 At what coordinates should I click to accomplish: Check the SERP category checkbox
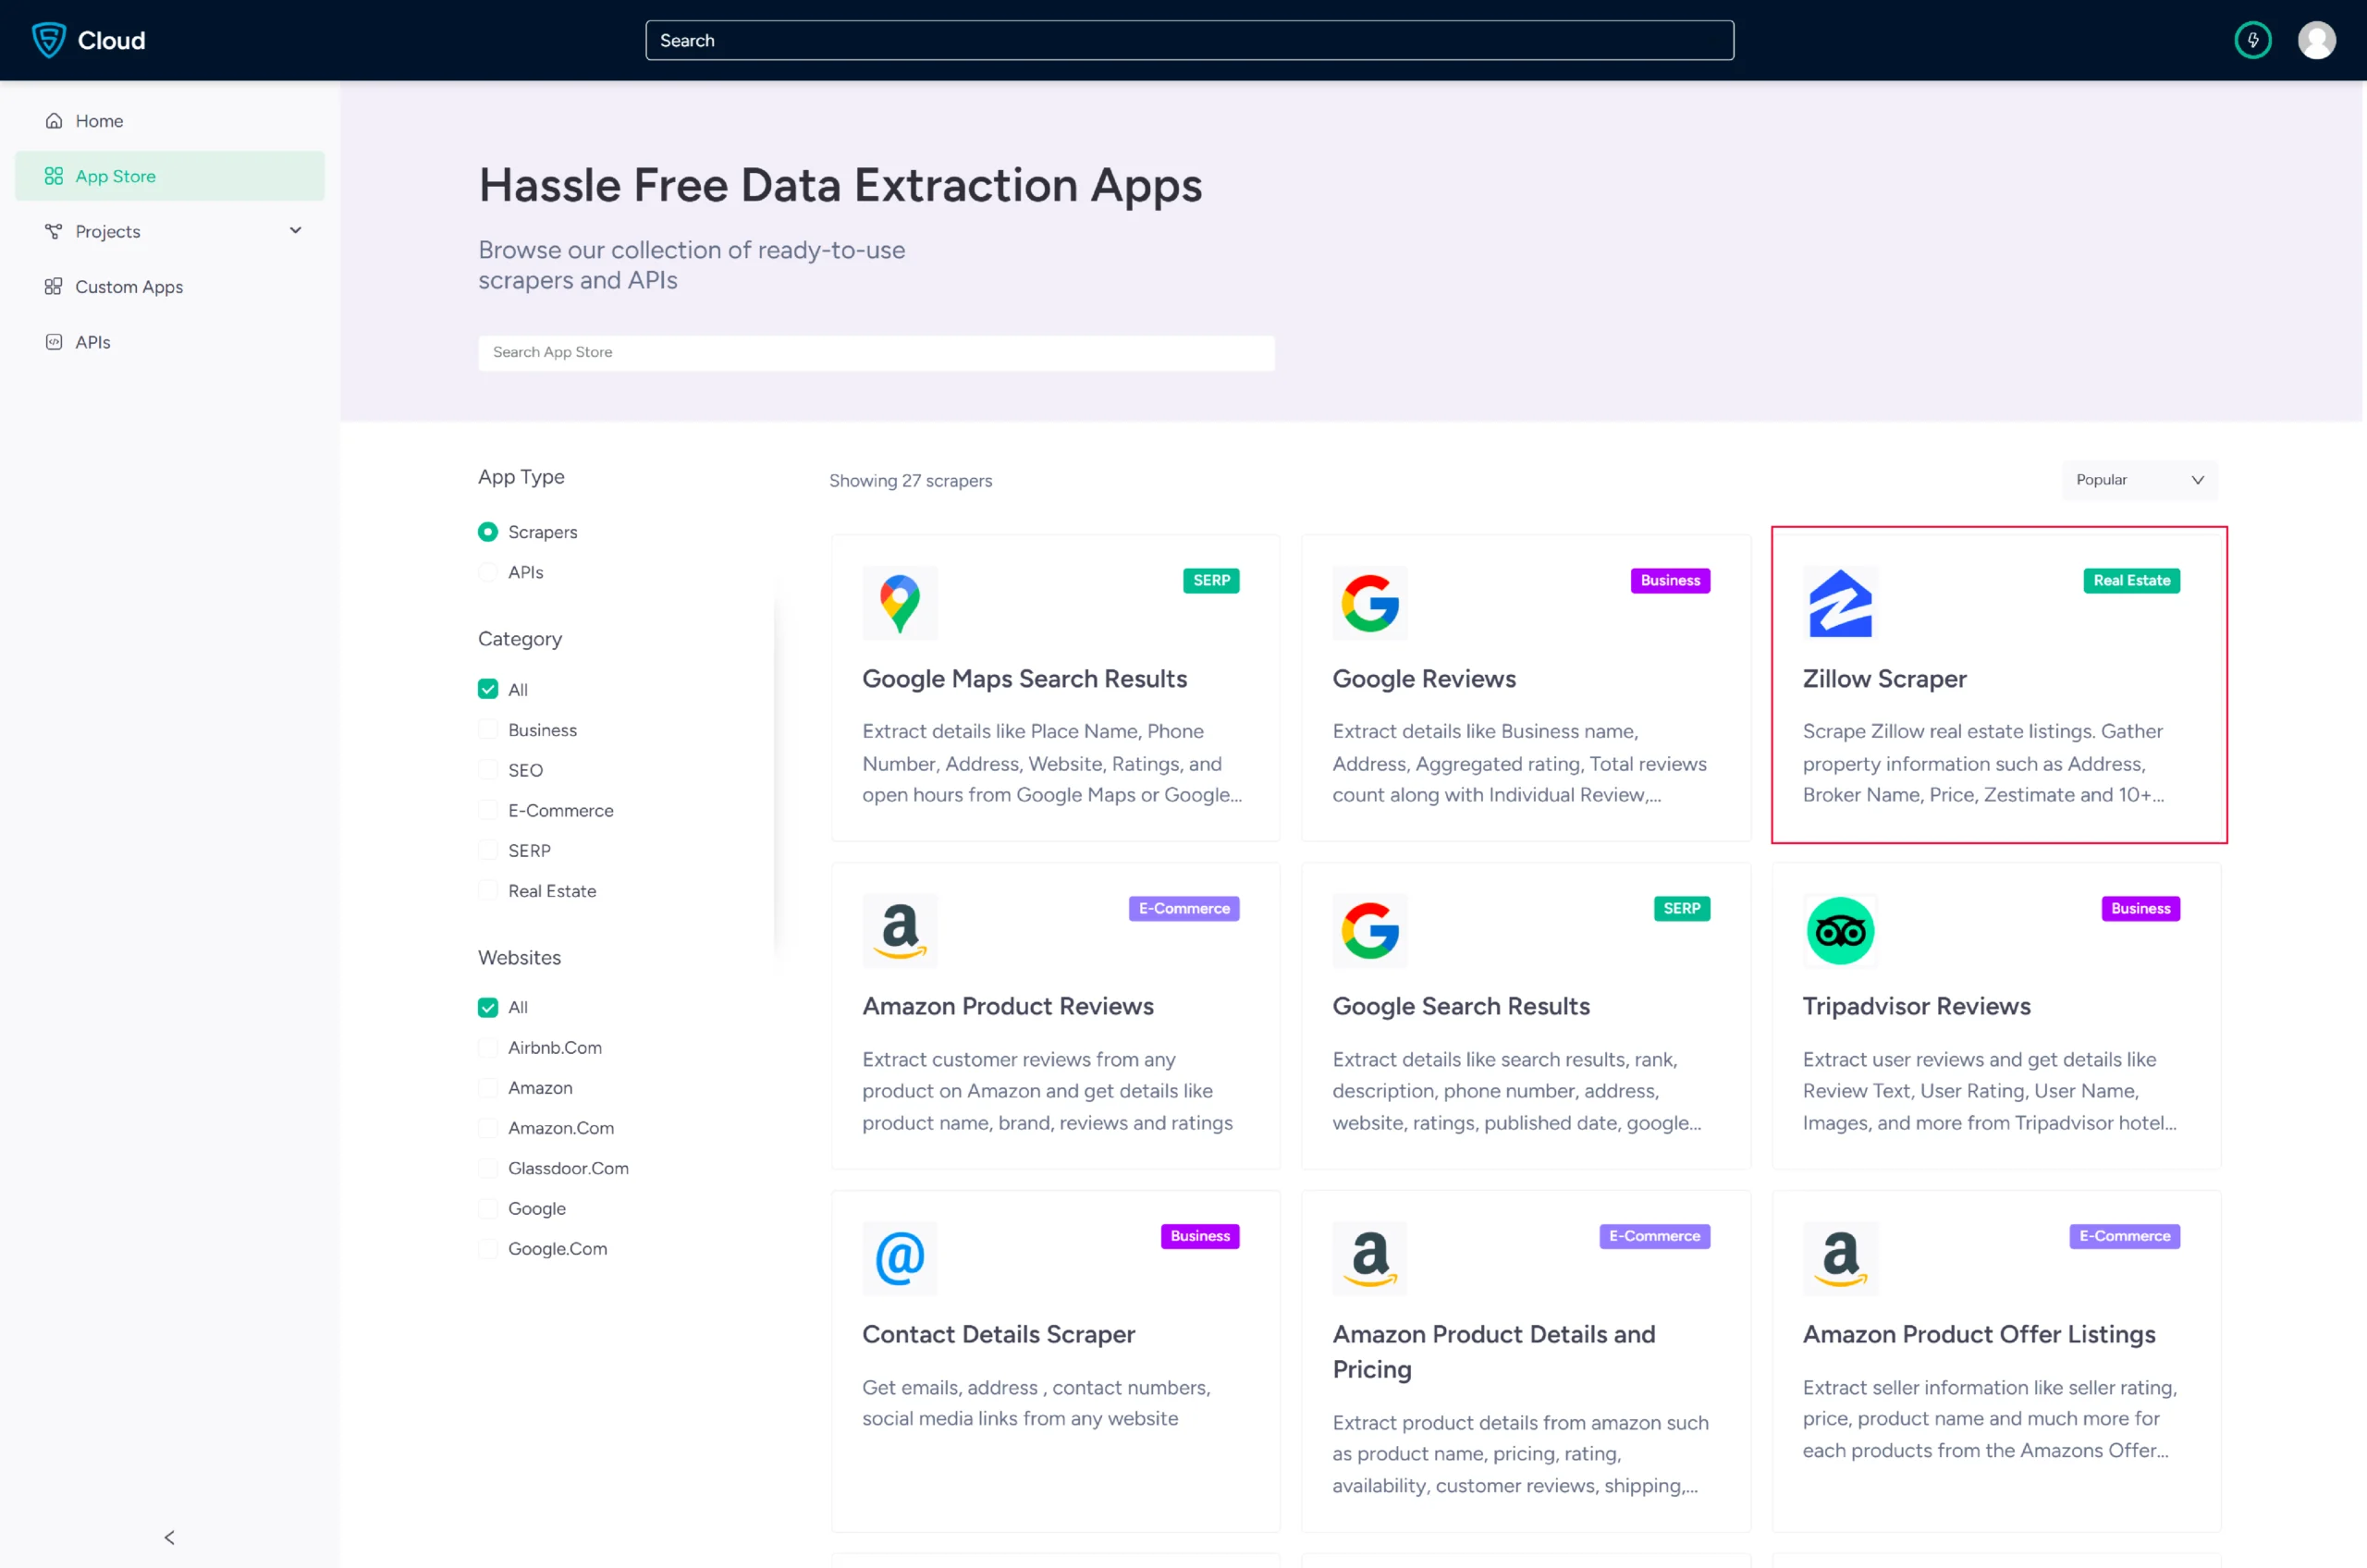(x=488, y=850)
